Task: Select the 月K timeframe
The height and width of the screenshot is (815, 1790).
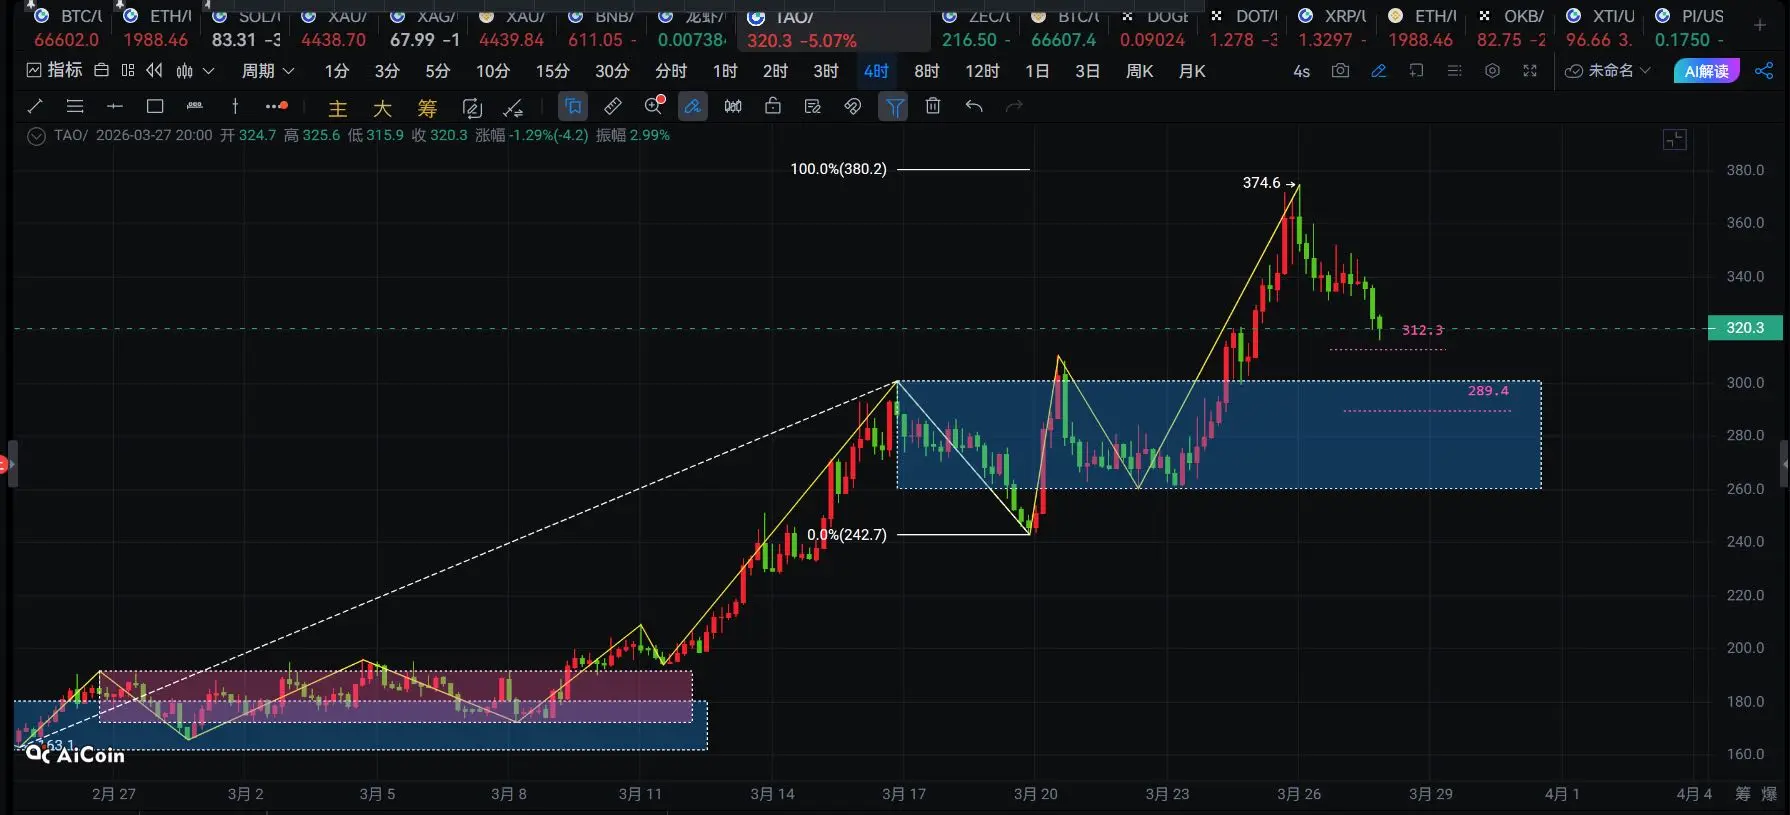Action: point(1192,71)
